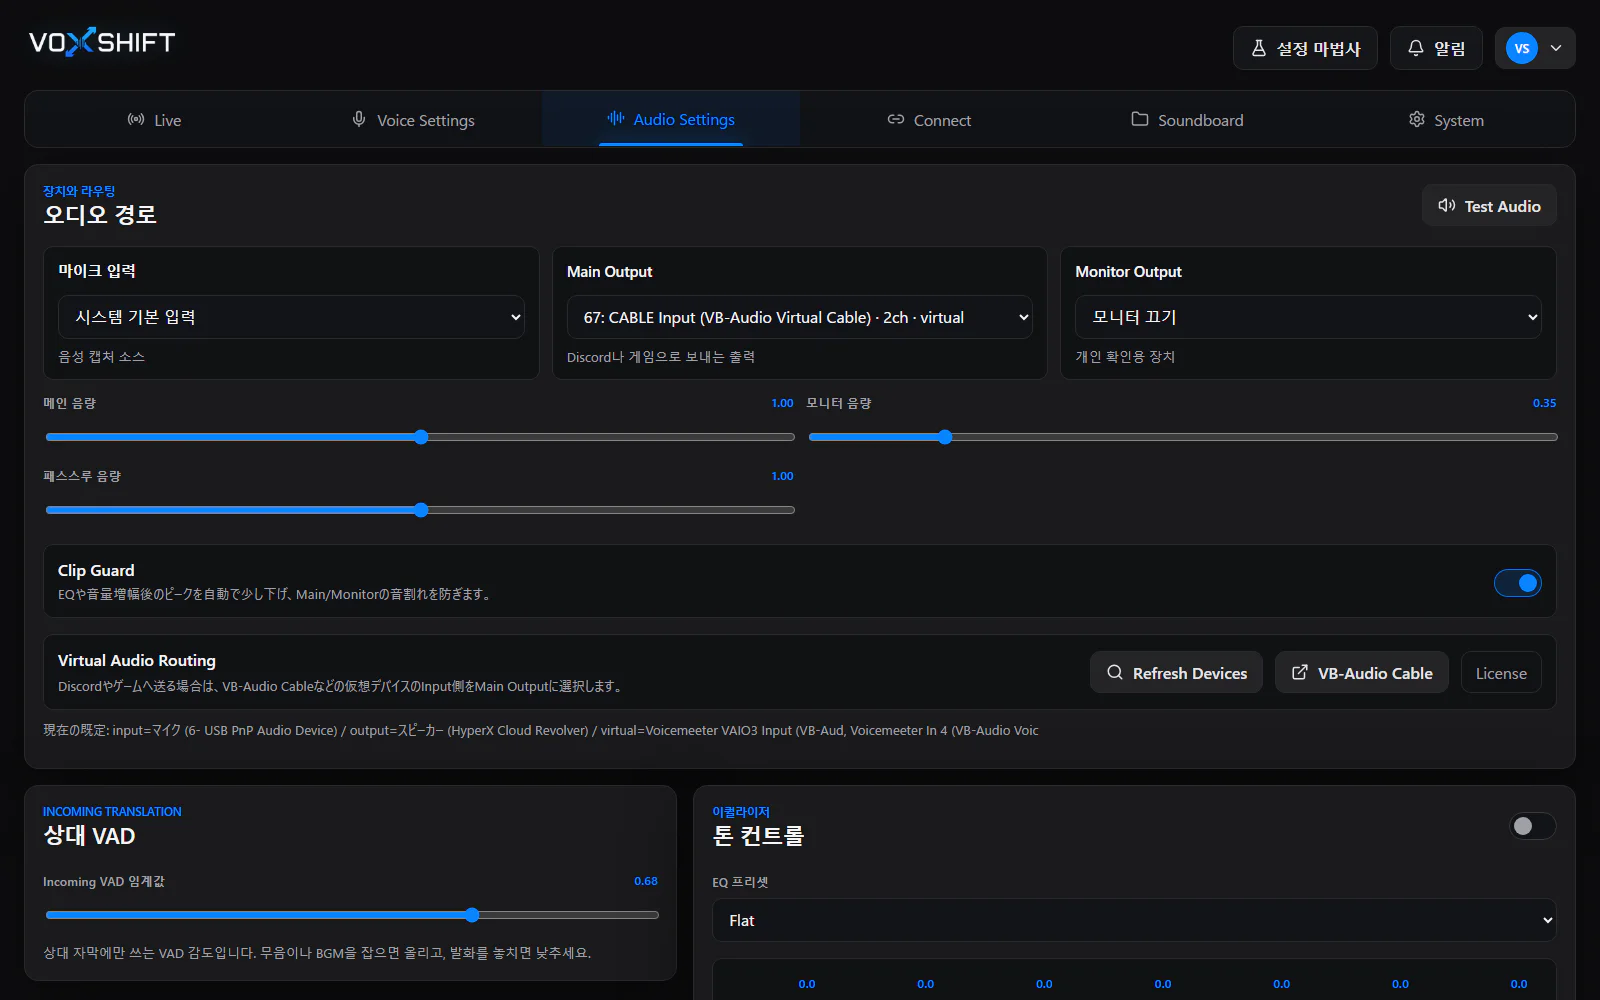
Task: Click the 상대 VAD heading
Action: [x=89, y=835]
